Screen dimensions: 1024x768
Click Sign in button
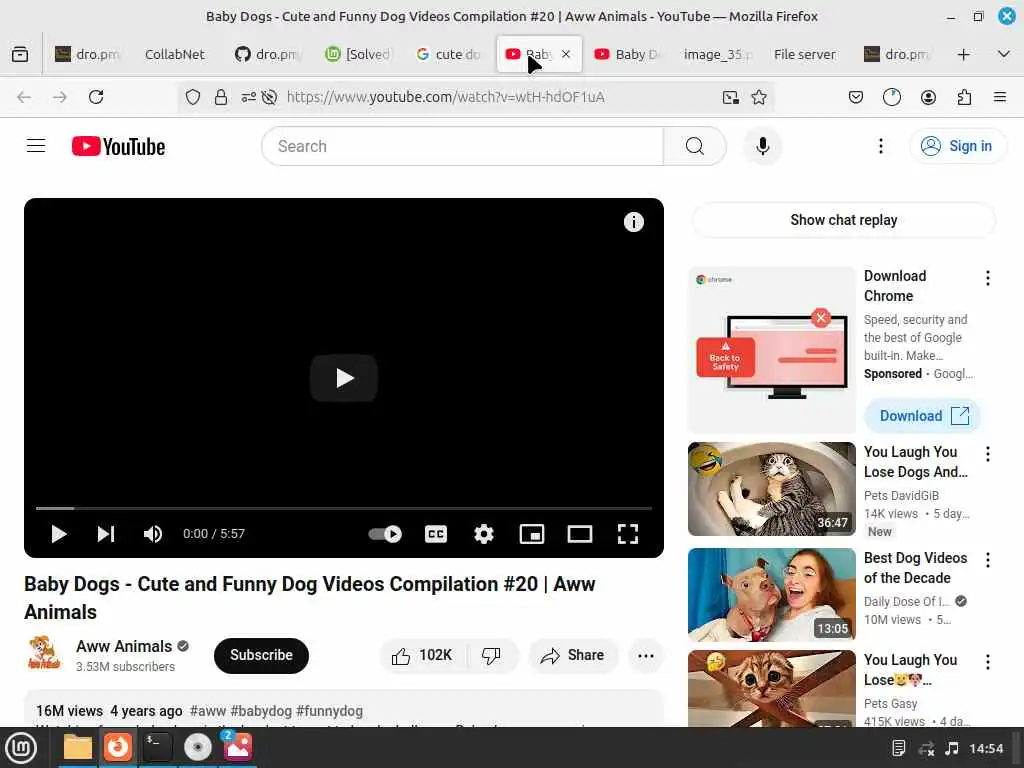pyautogui.click(x=957, y=146)
